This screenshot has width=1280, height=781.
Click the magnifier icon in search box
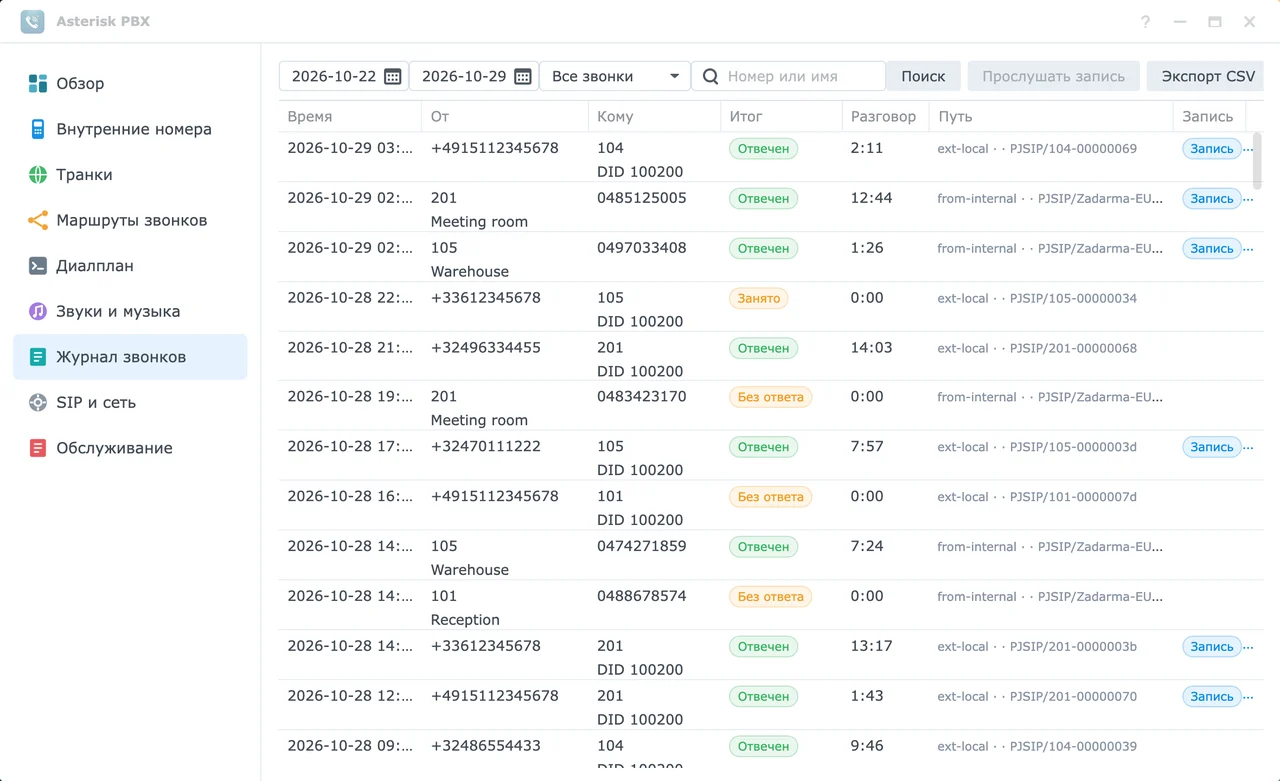click(711, 76)
